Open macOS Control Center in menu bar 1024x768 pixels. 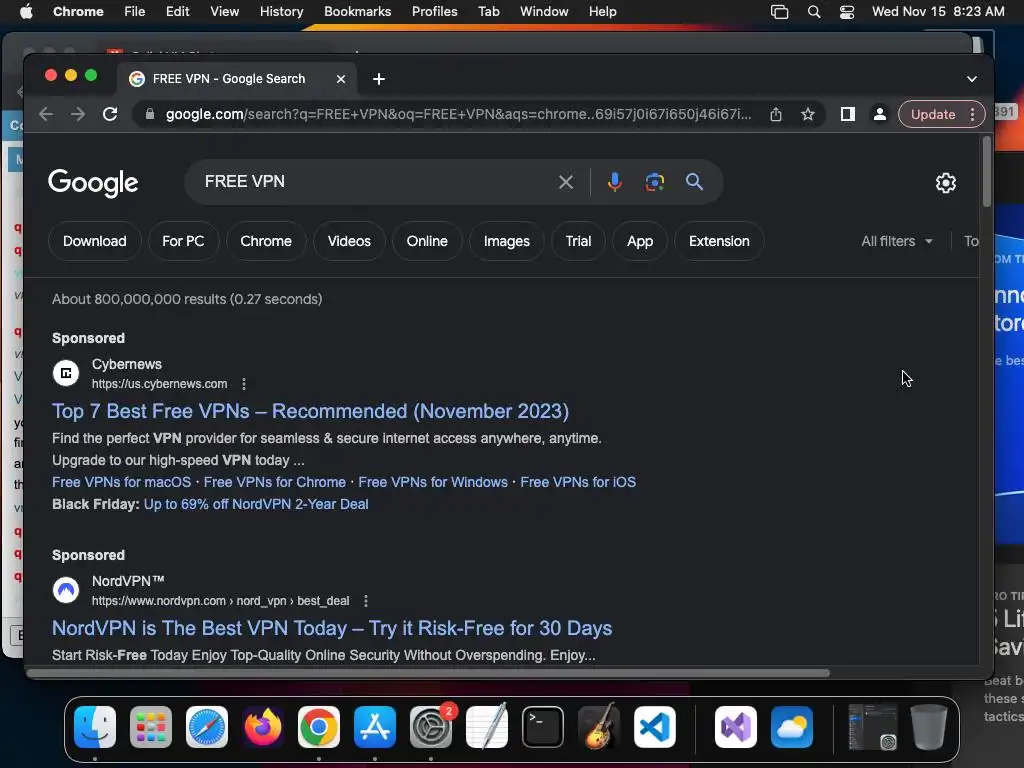click(847, 12)
